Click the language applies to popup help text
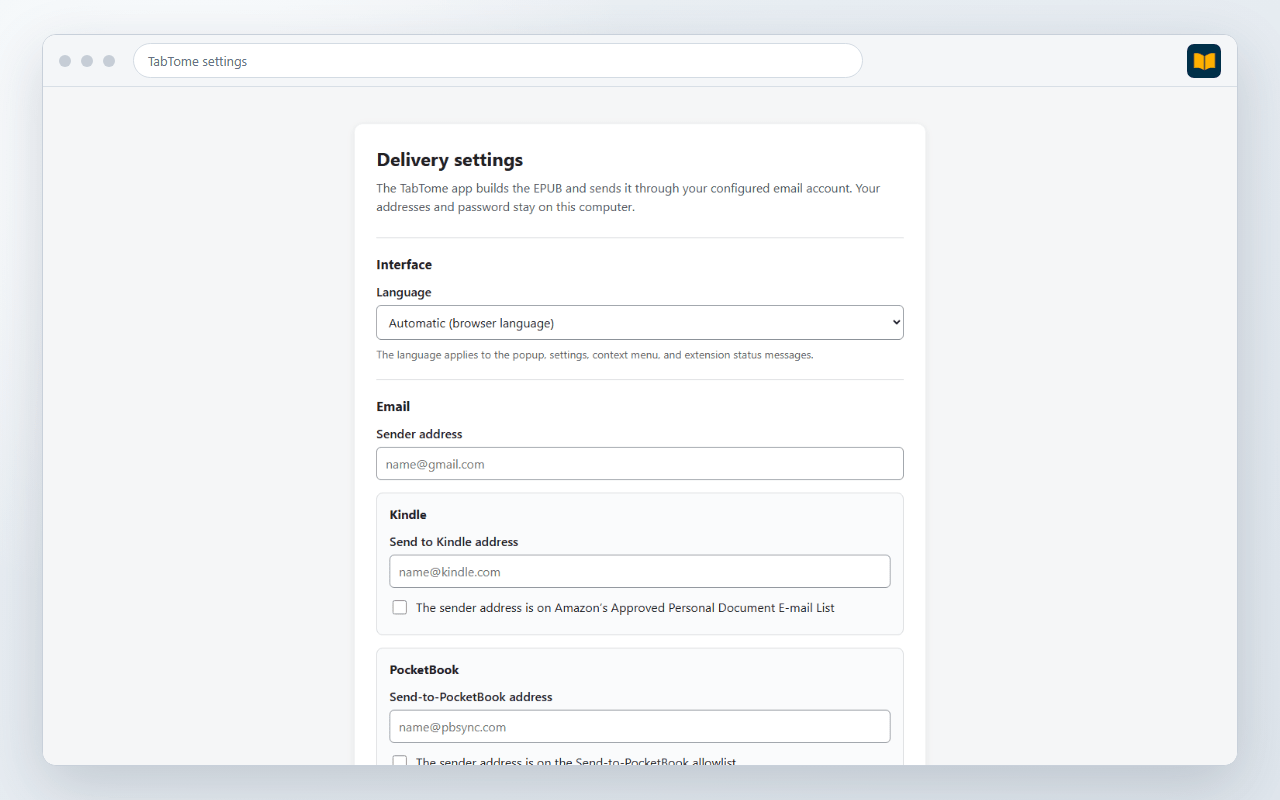The image size is (1280, 800). coord(595,355)
